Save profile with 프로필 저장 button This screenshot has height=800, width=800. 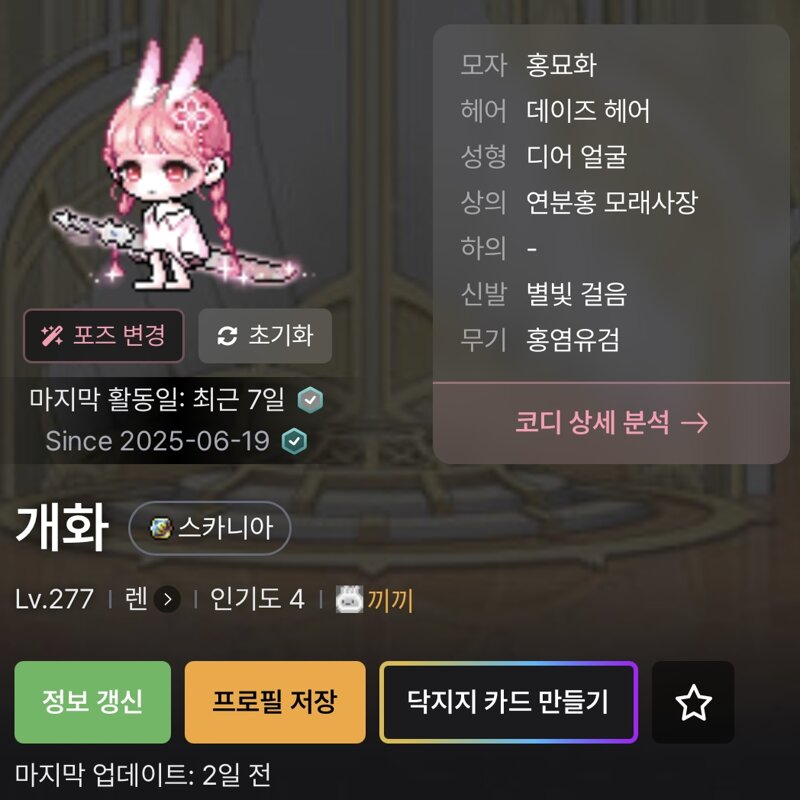pyautogui.click(x=275, y=702)
